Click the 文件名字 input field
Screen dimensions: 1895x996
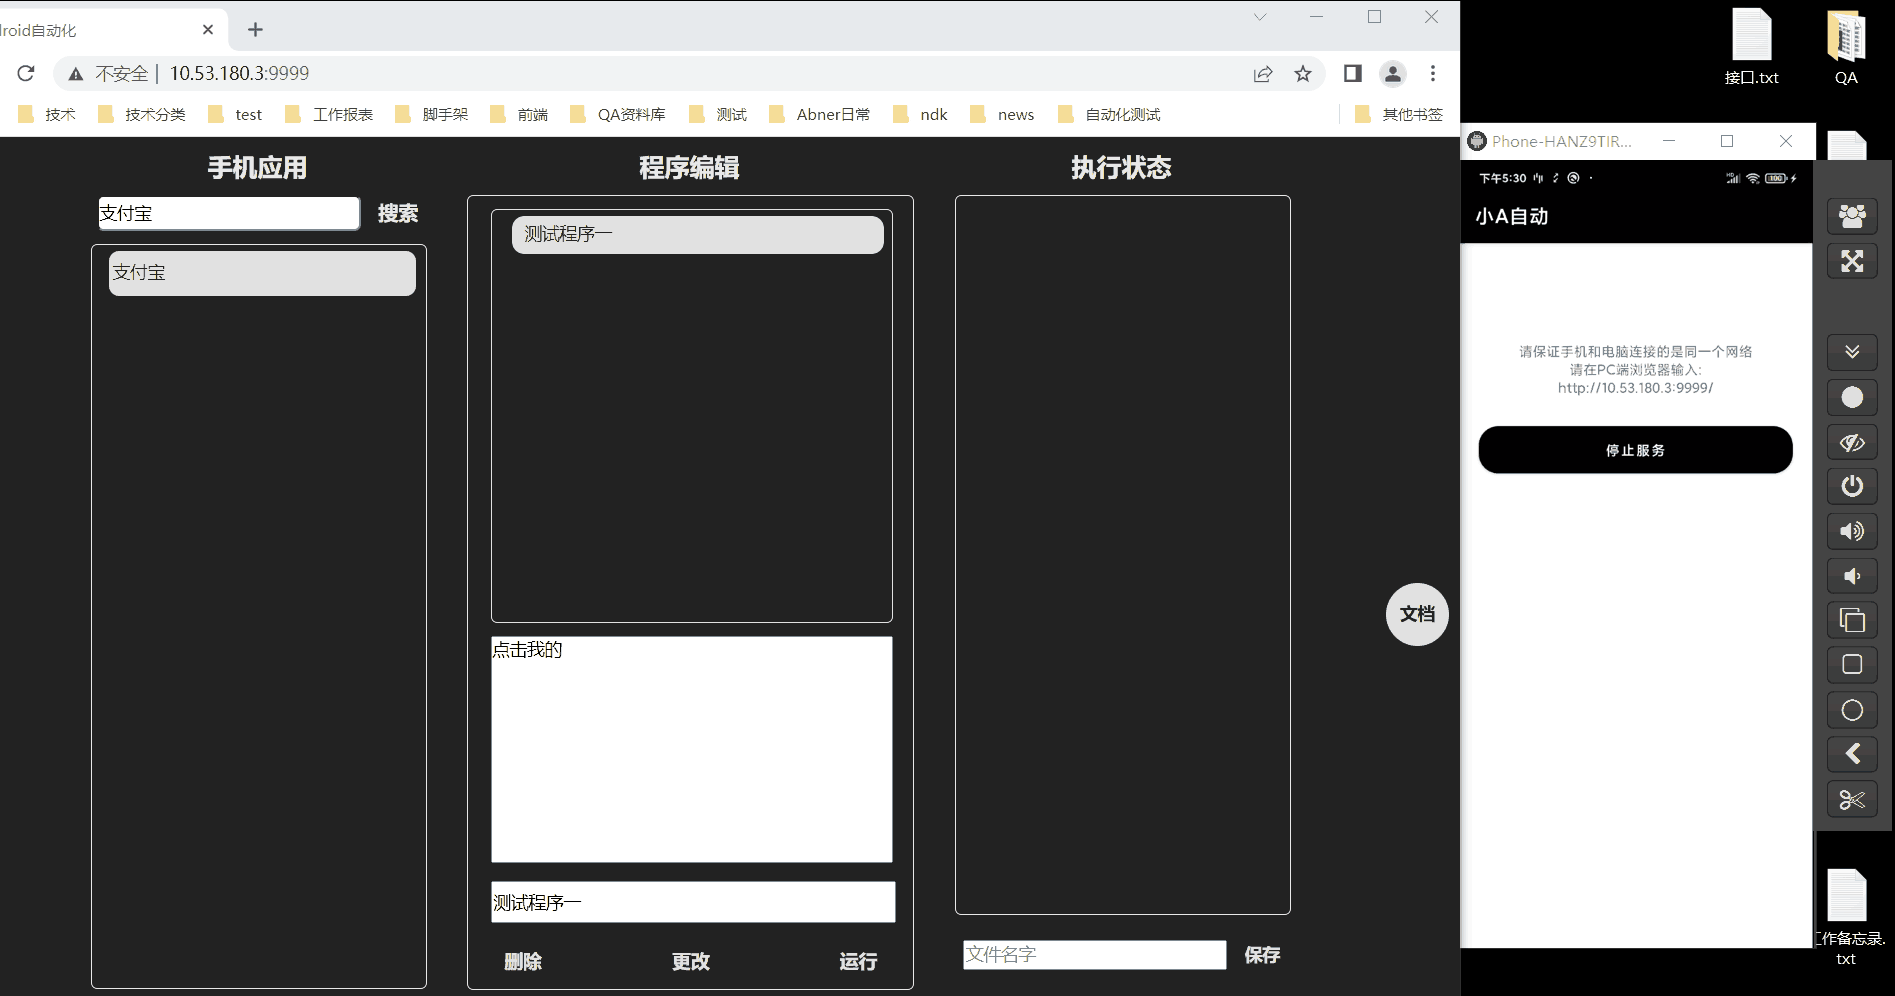1095,955
